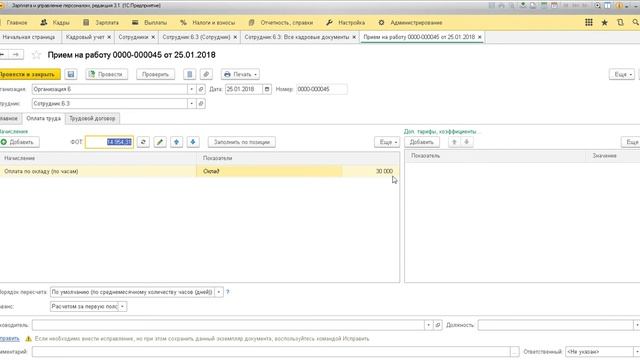
Task: Move accrual row down with arrow
Action: pos(193,142)
